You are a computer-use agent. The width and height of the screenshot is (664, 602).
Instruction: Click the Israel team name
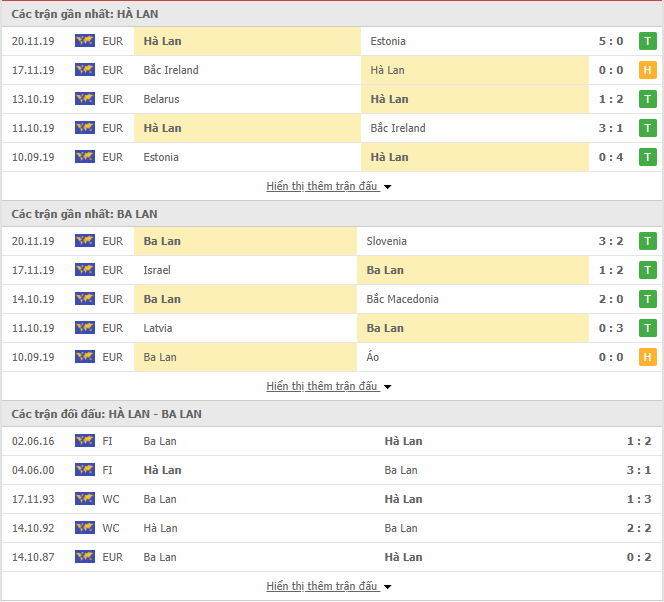[x=157, y=270]
